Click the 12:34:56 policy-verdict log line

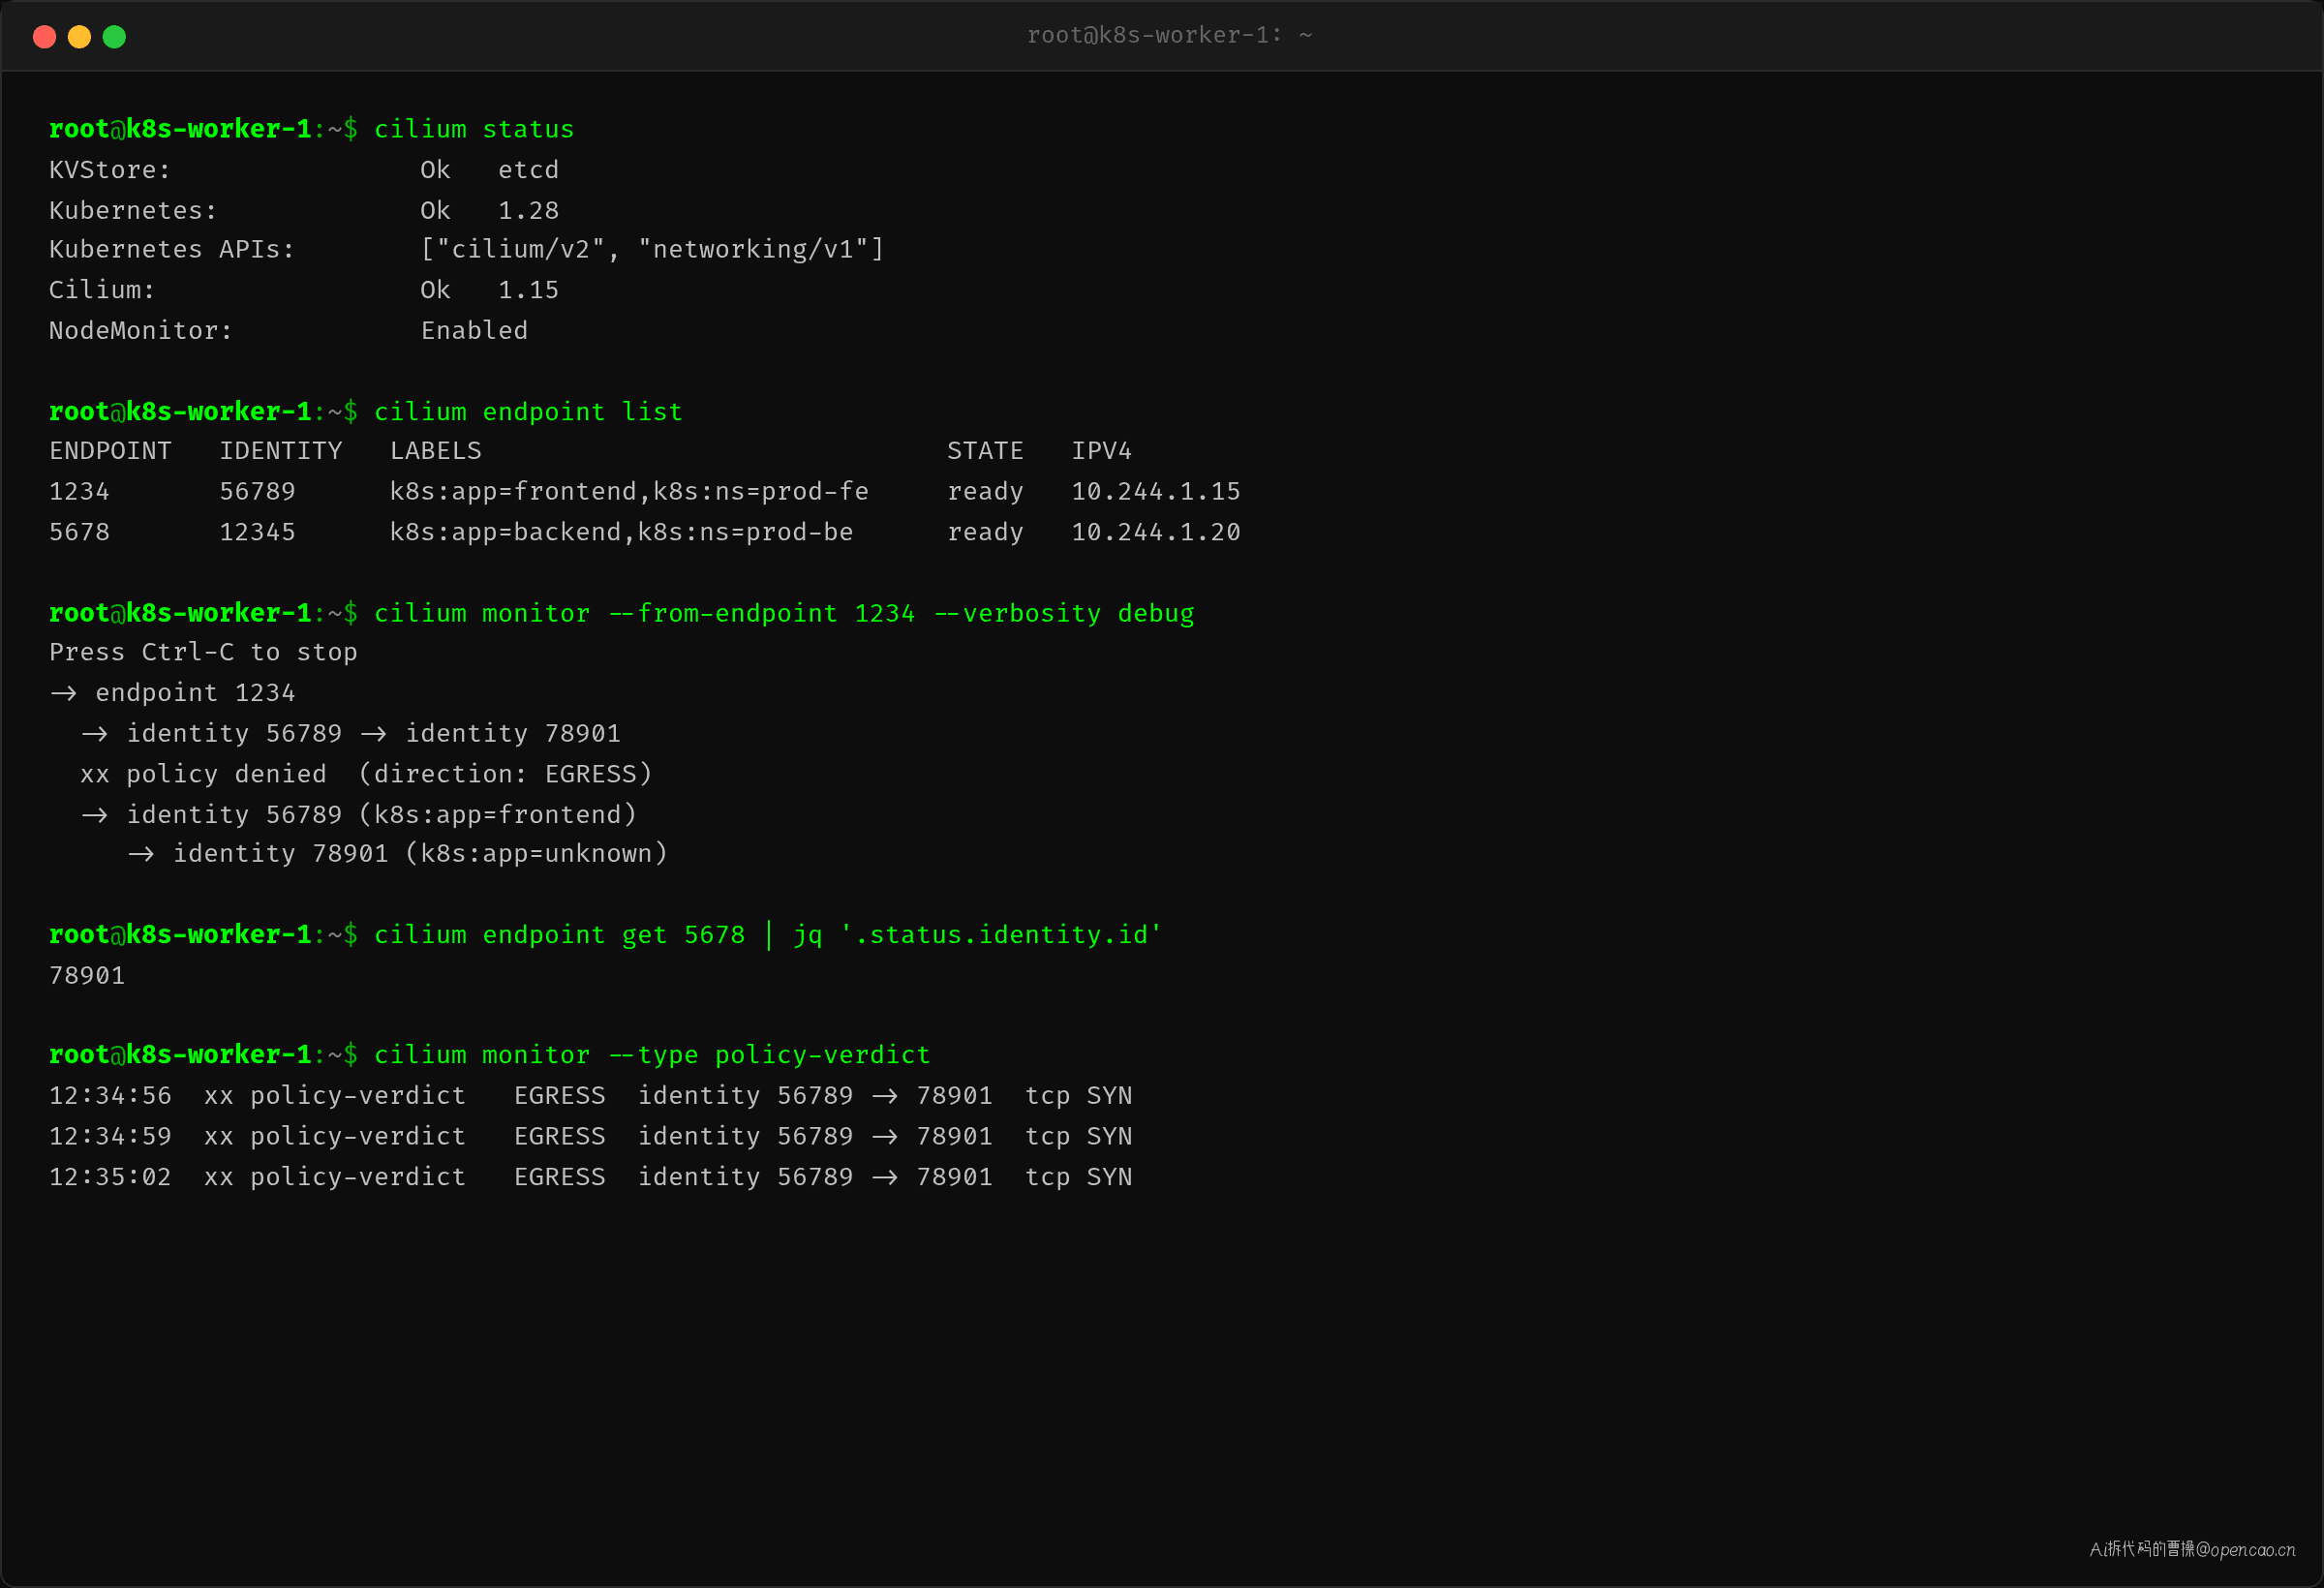(x=591, y=1096)
